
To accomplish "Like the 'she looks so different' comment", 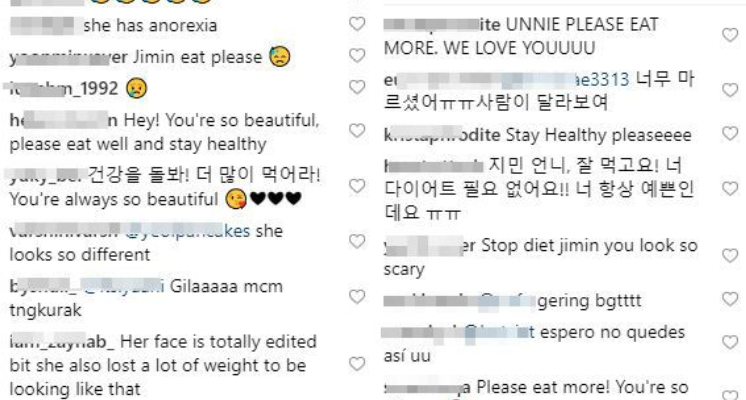I will pyautogui.click(x=357, y=241).
